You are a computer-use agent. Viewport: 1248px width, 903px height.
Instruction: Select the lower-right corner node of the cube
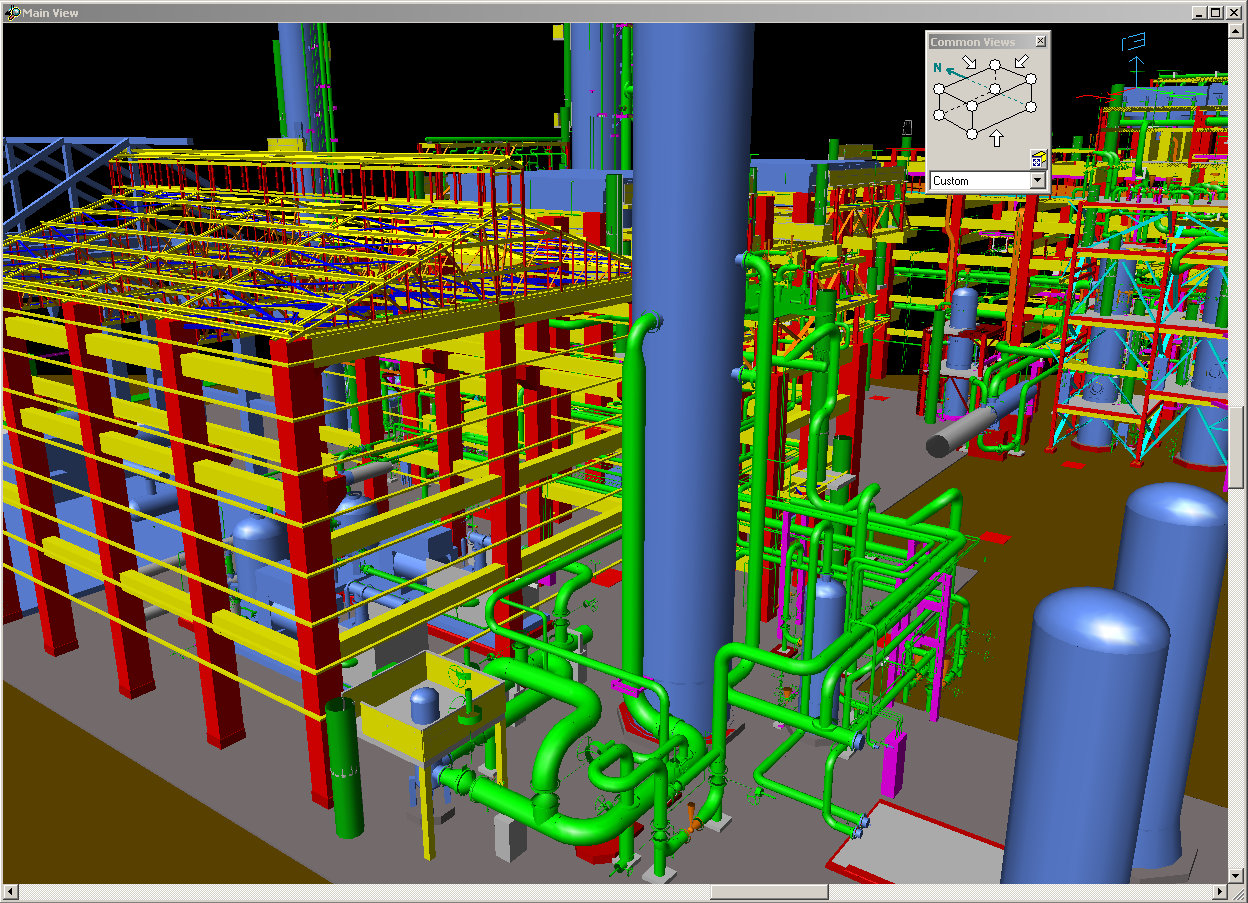point(1031,107)
